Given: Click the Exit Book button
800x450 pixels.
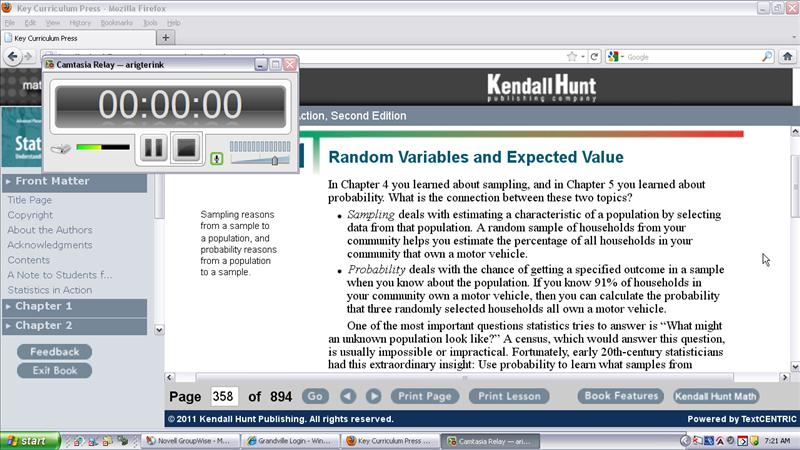Looking at the screenshot, I should click(55, 370).
